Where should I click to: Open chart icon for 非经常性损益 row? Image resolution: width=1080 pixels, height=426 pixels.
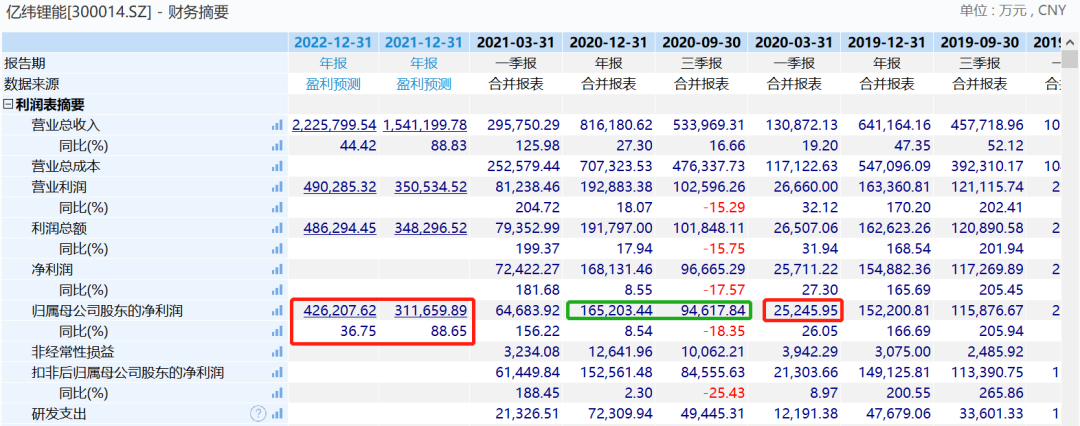click(277, 352)
